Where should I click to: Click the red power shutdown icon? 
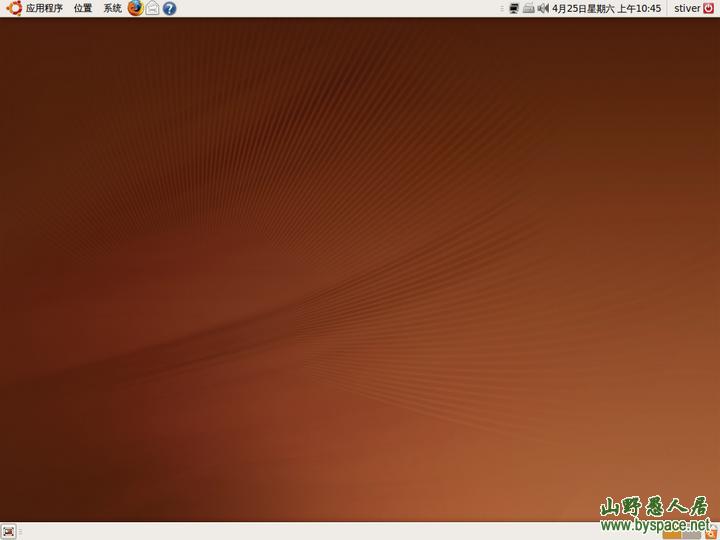(709, 8)
